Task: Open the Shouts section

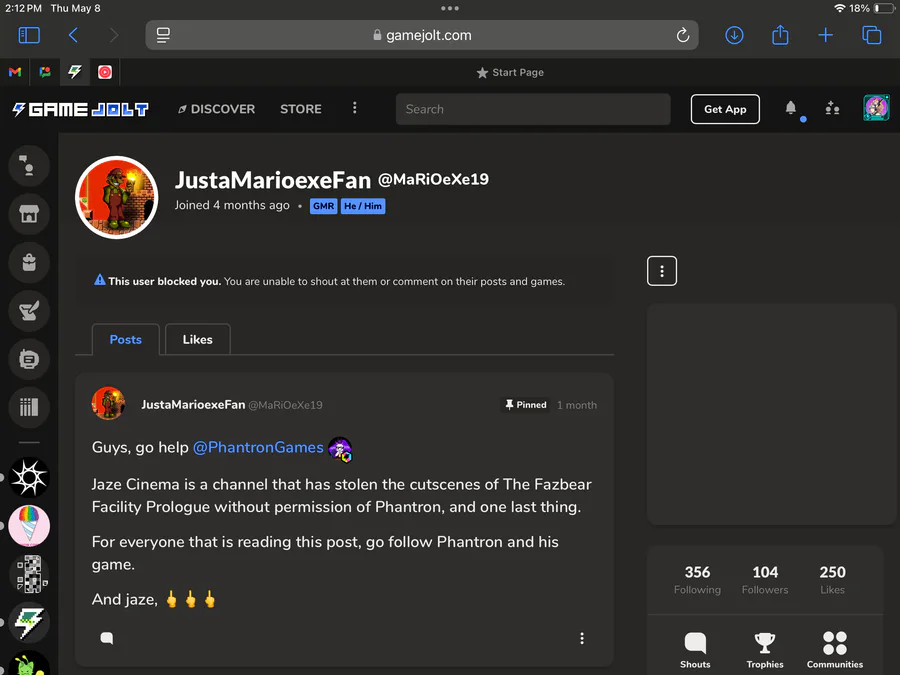Action: pyautogui.click(x=695, y=650)
